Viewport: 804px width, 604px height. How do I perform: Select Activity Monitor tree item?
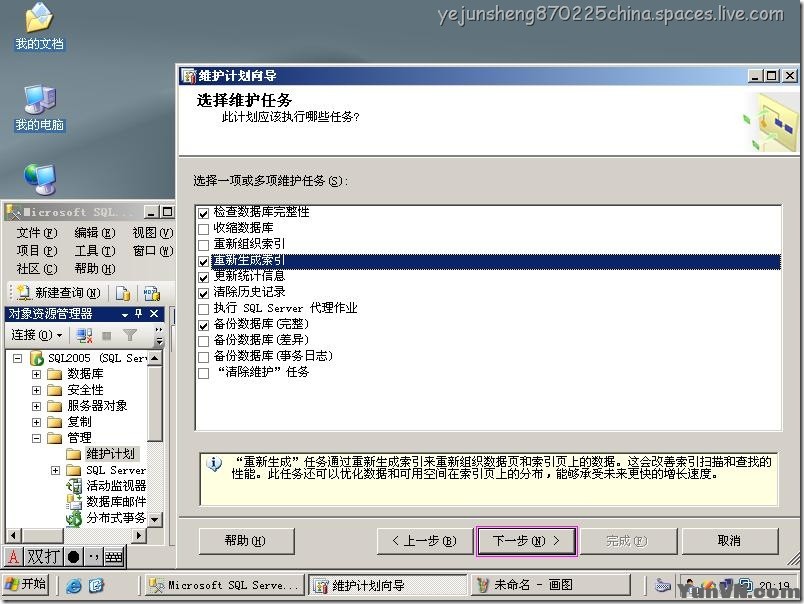[106, 485]
